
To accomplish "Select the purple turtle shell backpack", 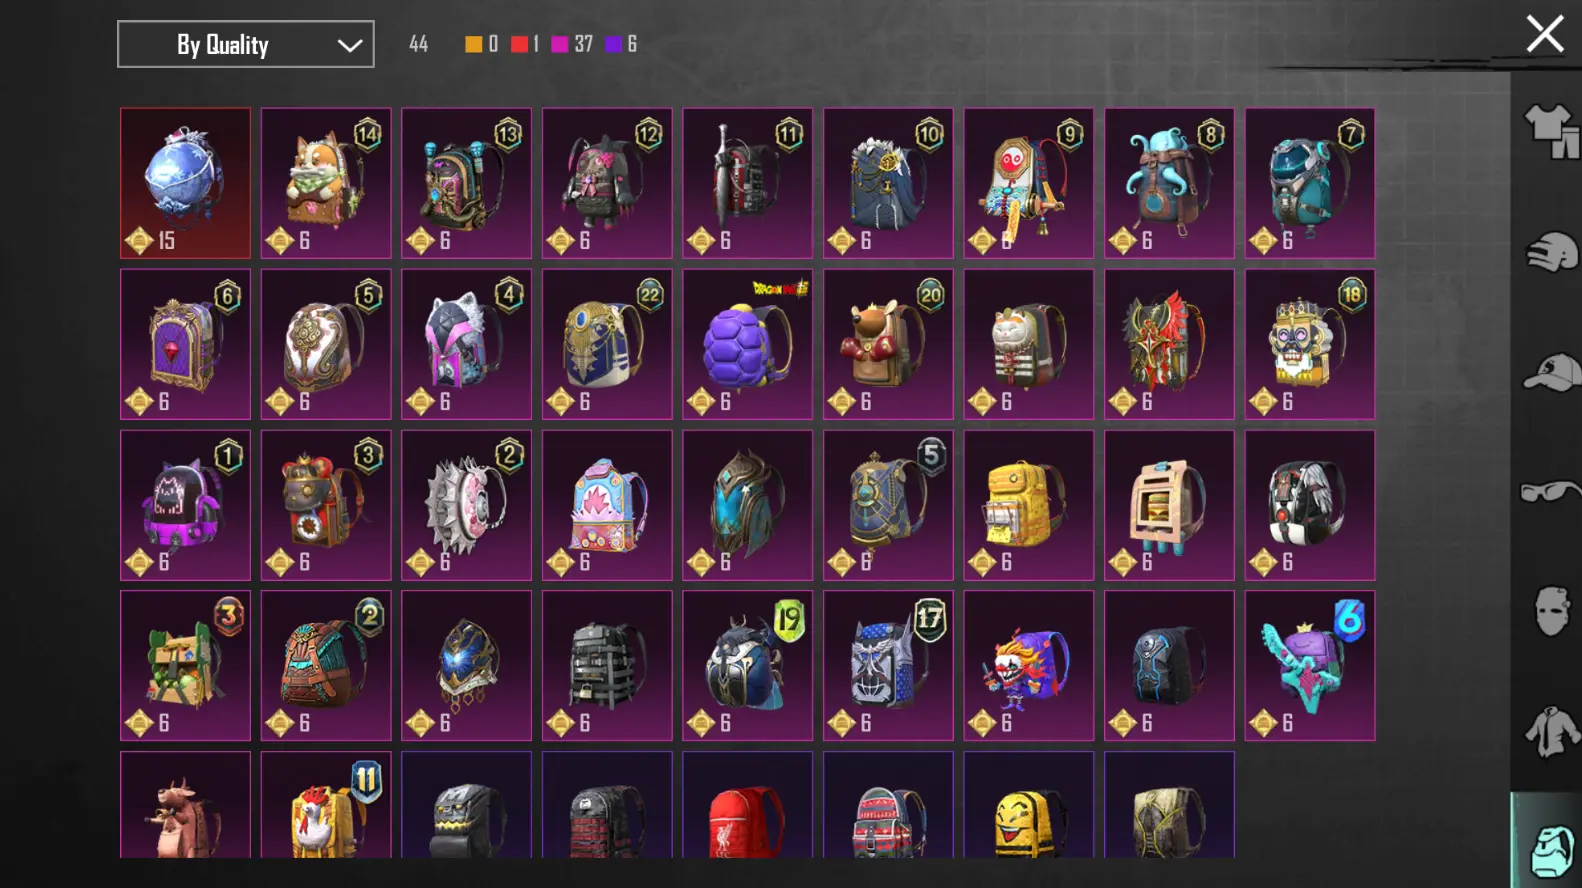I will coord(748,344).
